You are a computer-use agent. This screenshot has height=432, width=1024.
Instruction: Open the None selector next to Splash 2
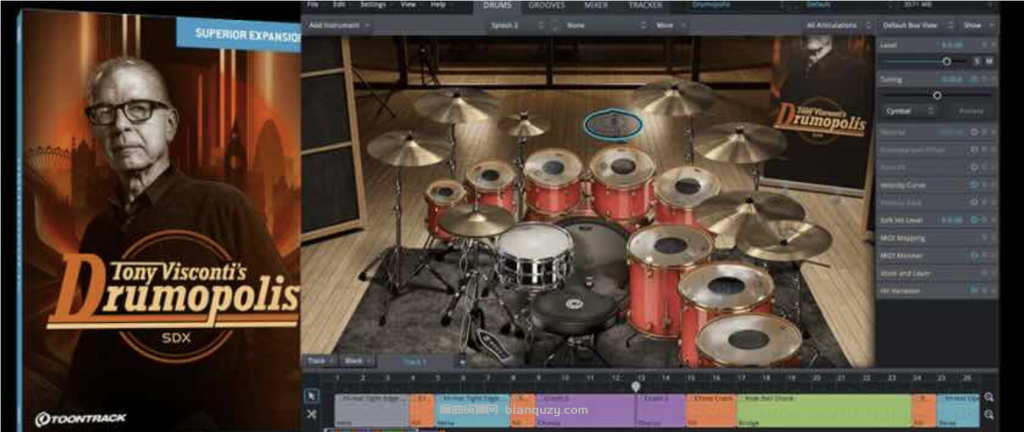[x=606, y=25]
